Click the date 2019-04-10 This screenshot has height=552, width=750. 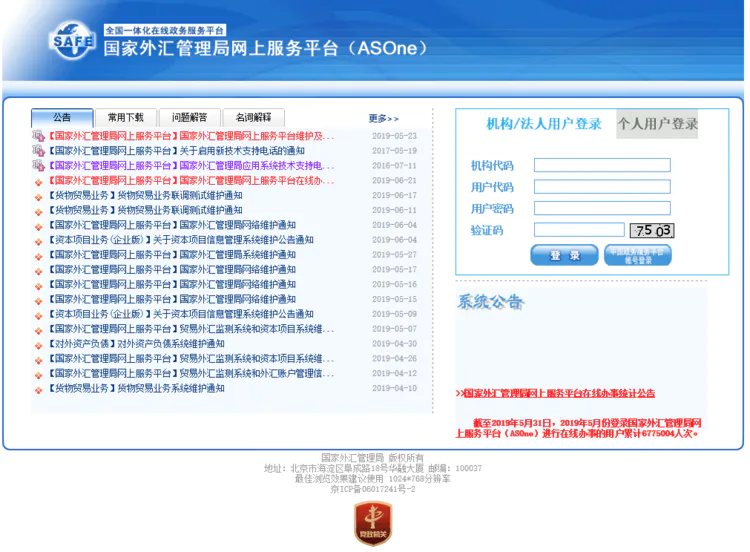pyautogui.click(x=394, y=388)
